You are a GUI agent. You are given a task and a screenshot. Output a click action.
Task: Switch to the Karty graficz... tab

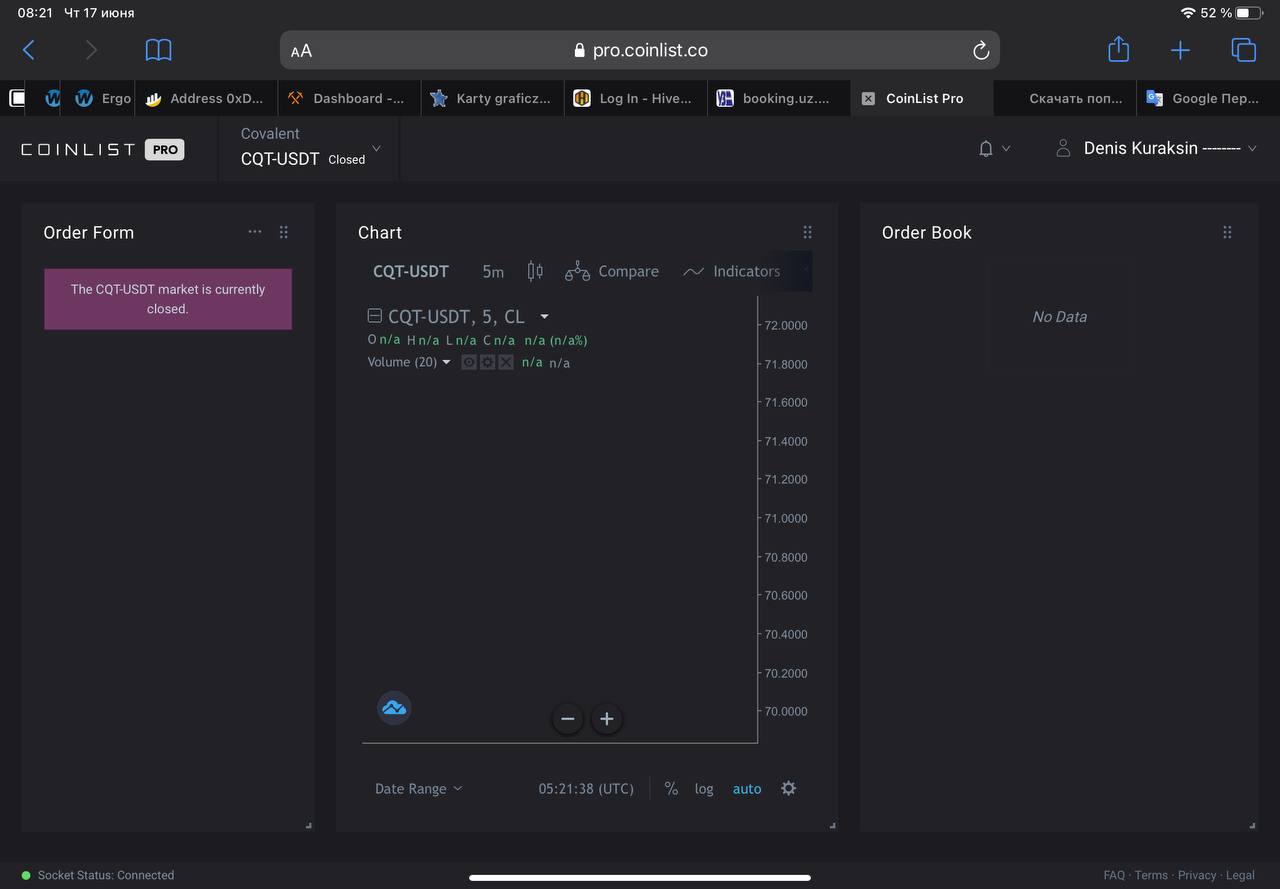[492, 98]
